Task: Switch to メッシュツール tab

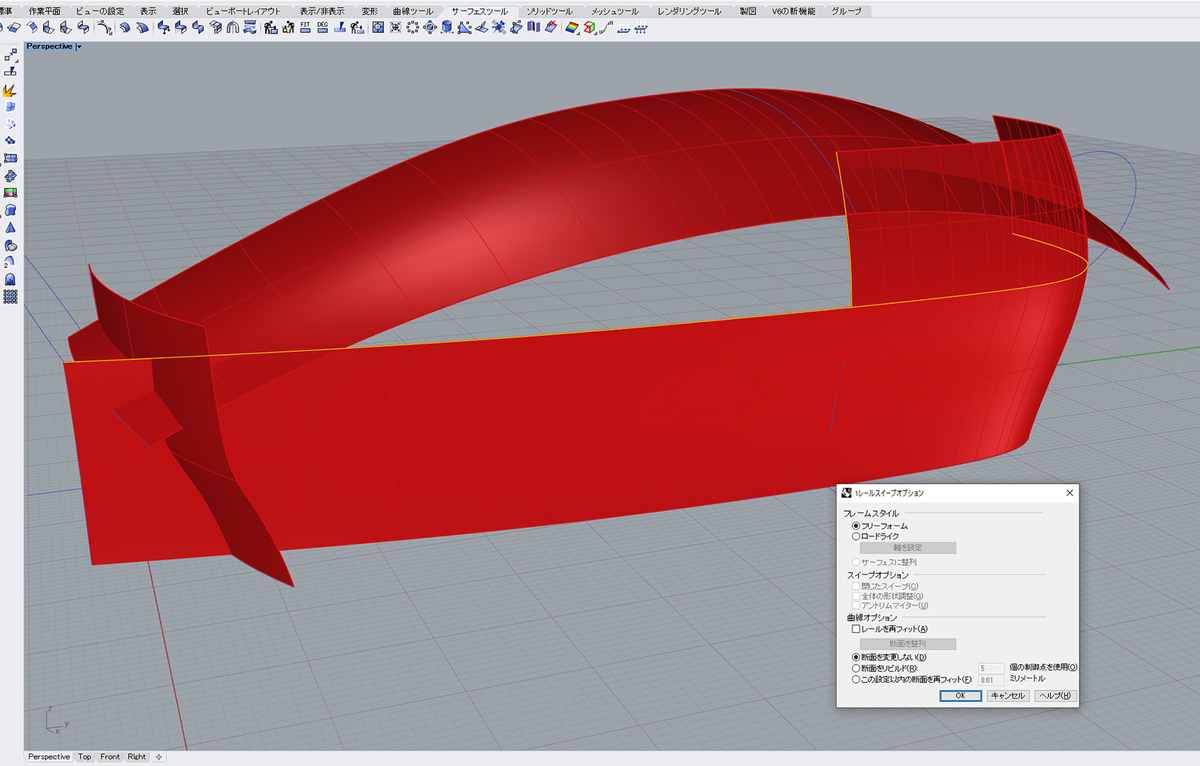Action: (614, 11)
